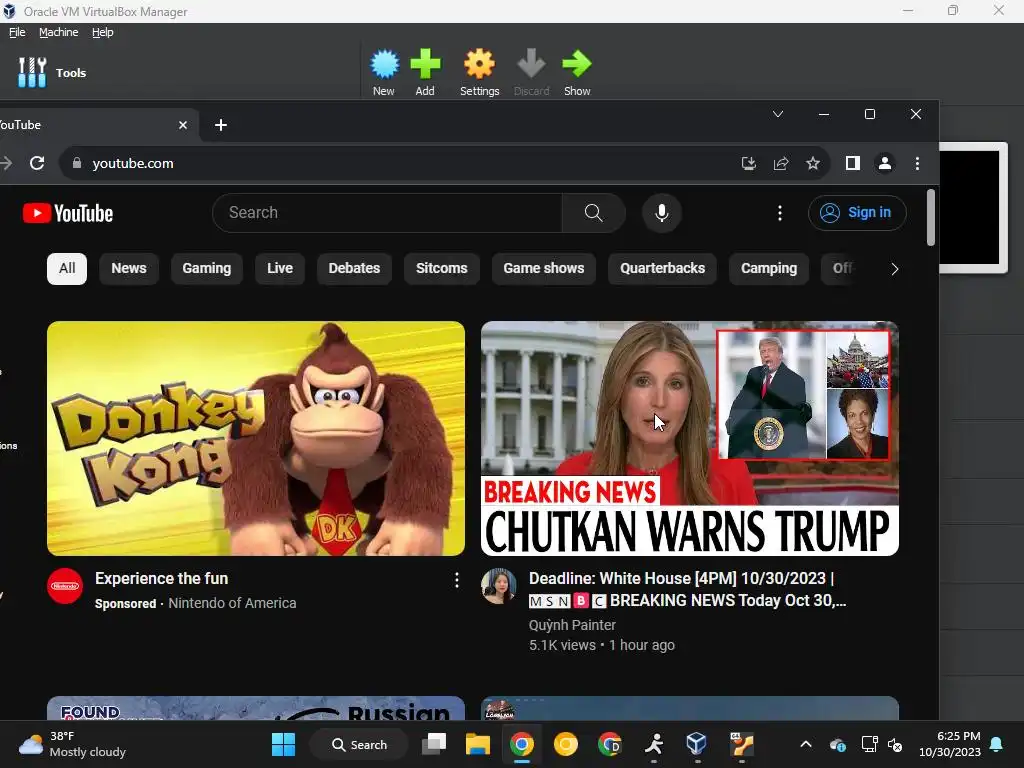Open the Donkey Kong video thumbnail

coord(256,438)
